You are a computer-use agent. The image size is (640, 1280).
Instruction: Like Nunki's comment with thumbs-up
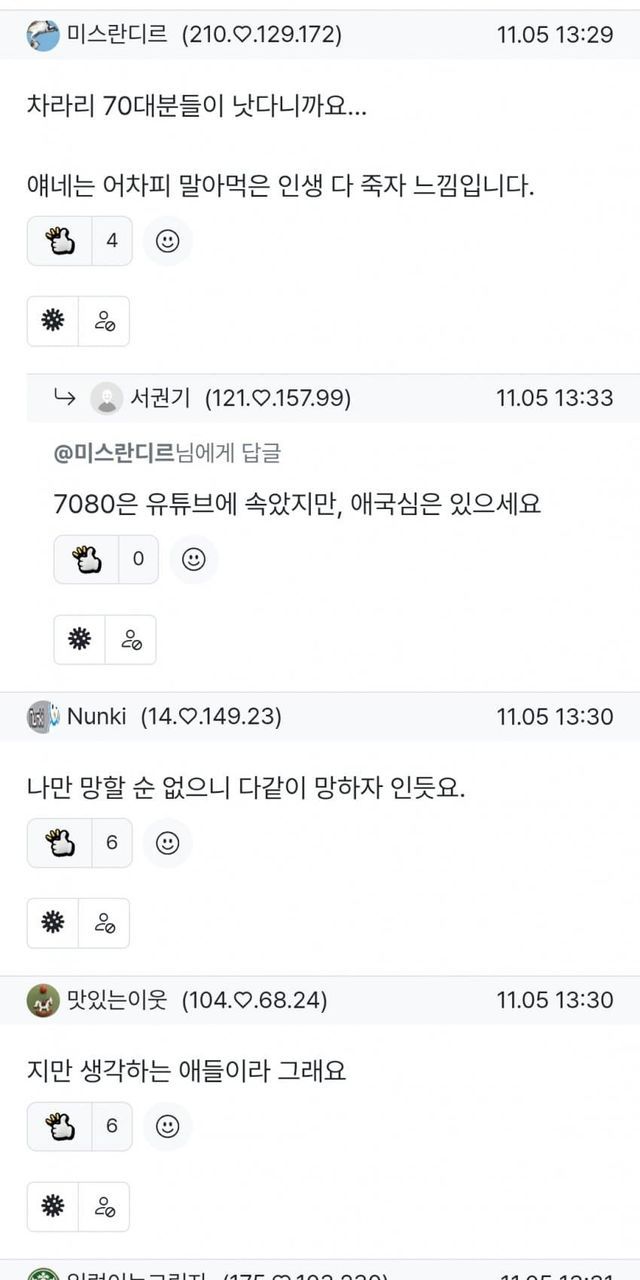60,843
